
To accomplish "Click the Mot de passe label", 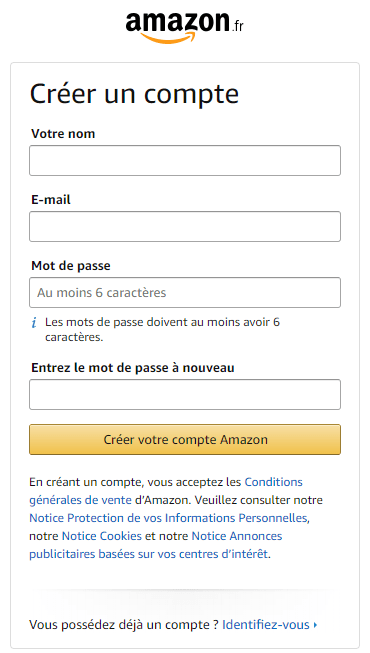I will click(71, 266).
